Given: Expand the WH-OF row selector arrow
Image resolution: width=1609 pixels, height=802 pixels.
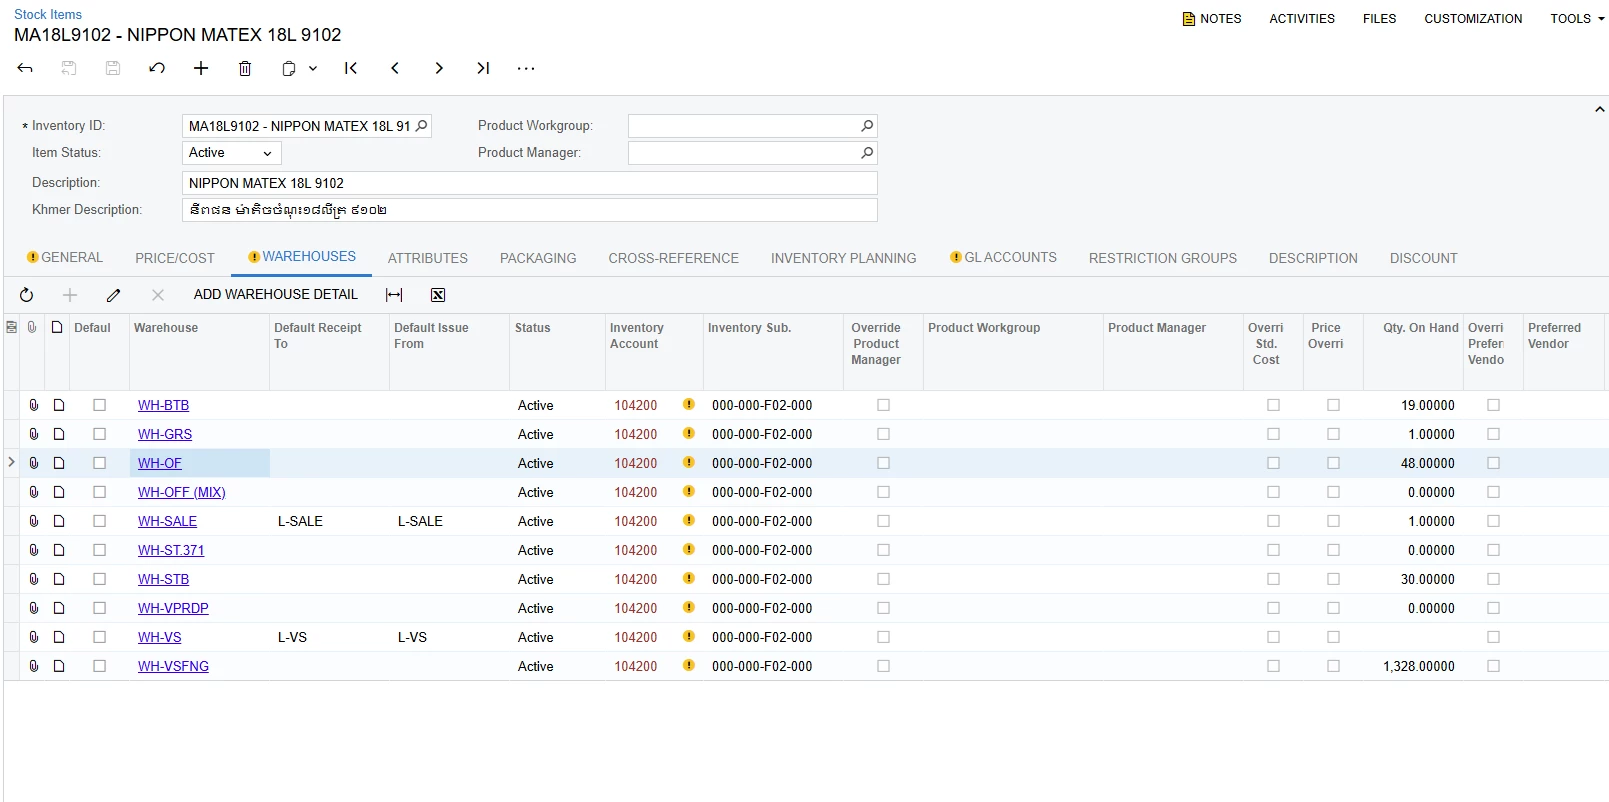Looking at the screenshot, I should pyautogui.click(x=11, y=462).
